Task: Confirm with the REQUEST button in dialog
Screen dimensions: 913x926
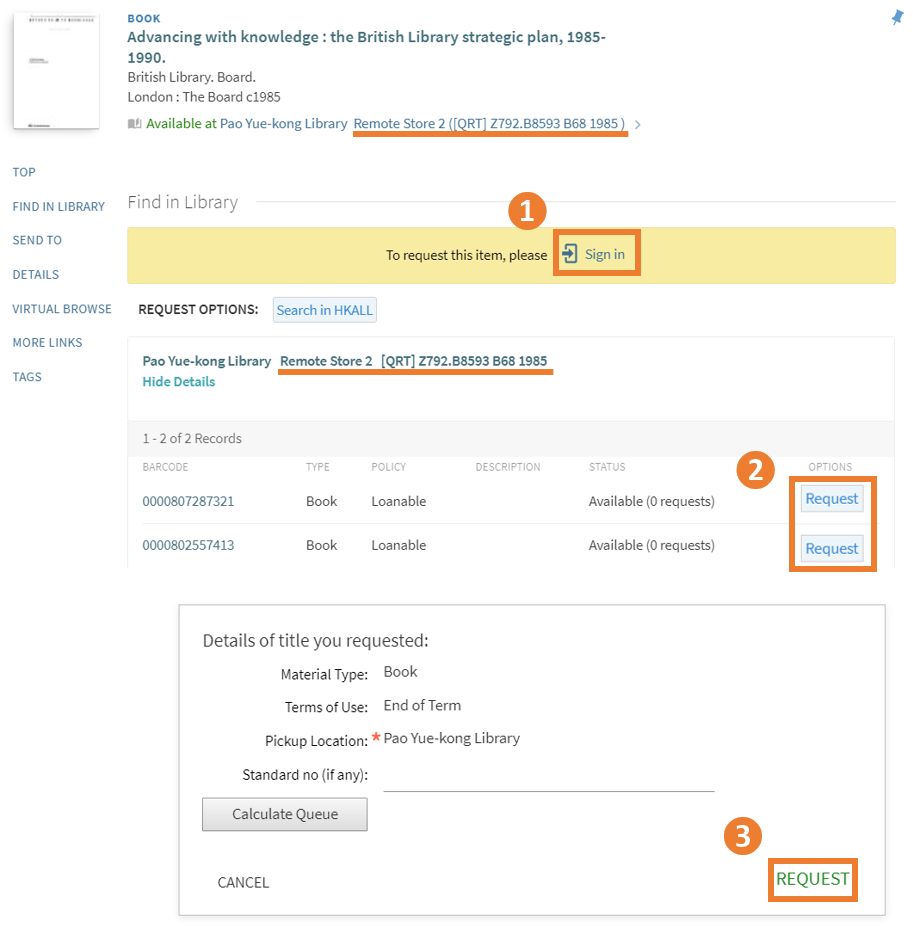Action: tap(812, 879)
